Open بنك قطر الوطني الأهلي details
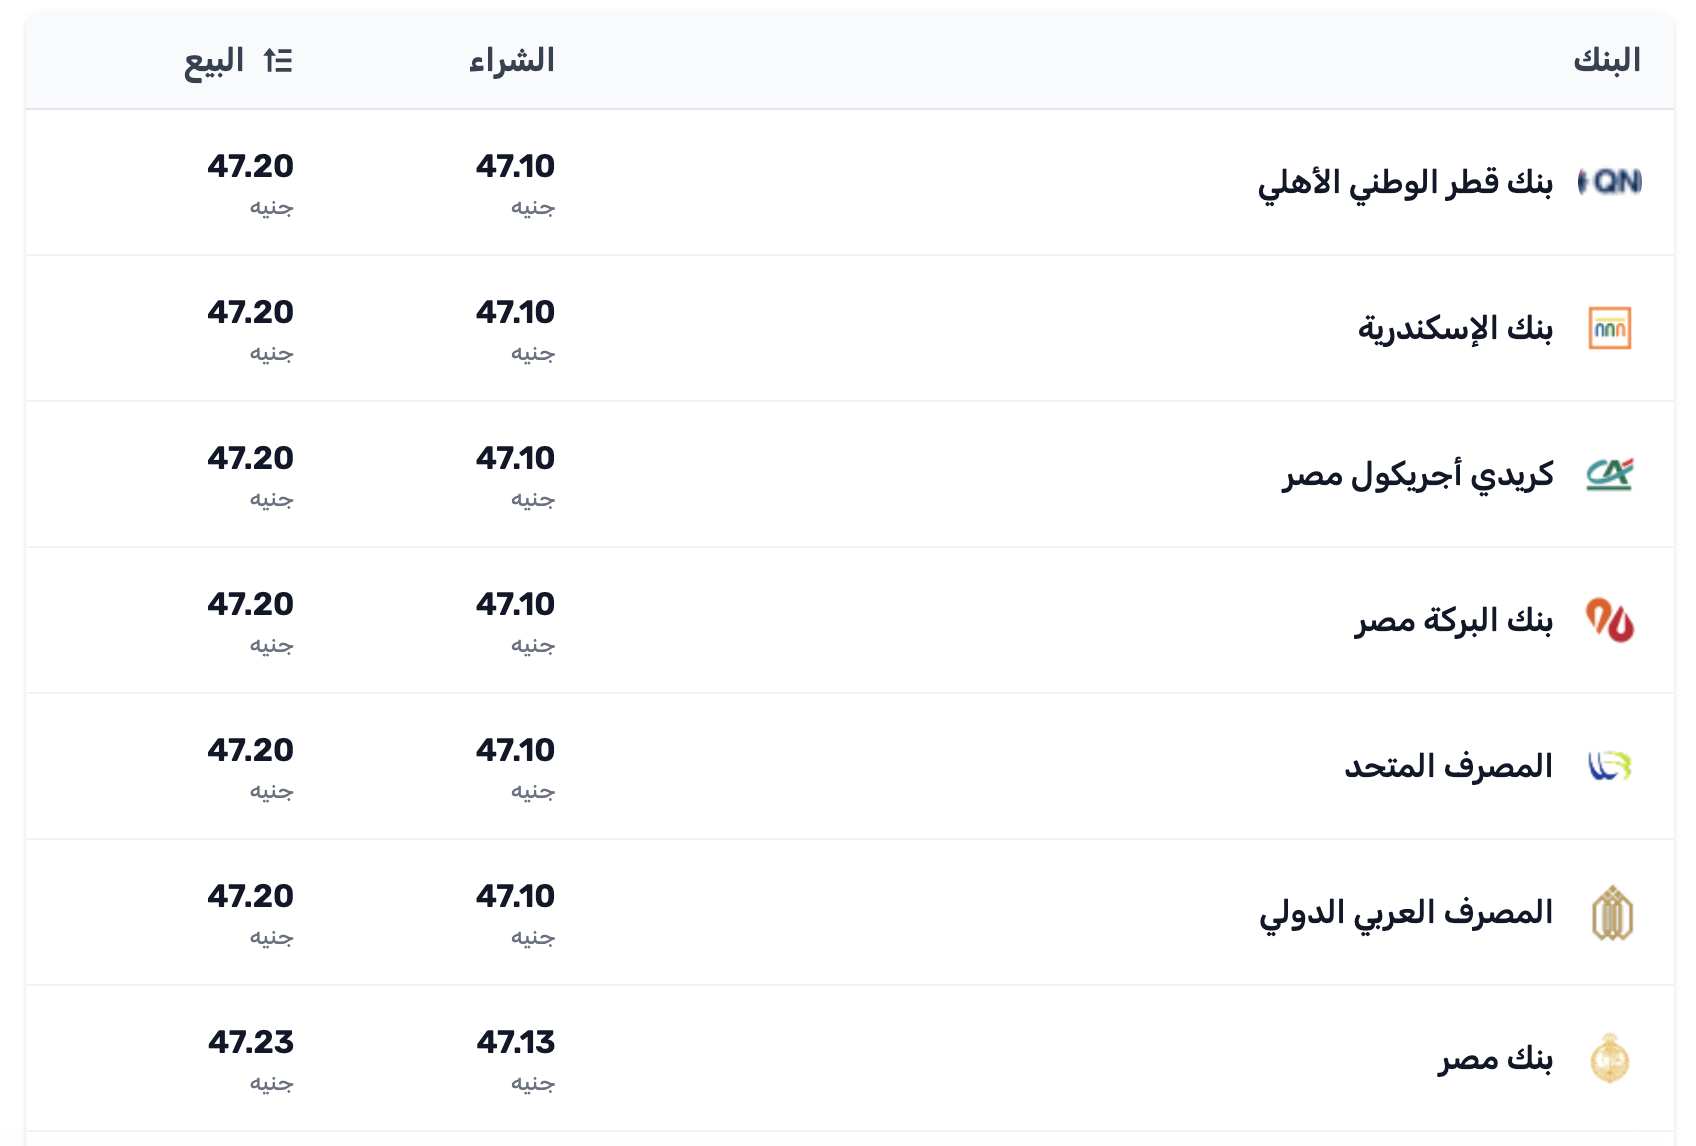The image size is (1696, 1146). point(1408,182)
